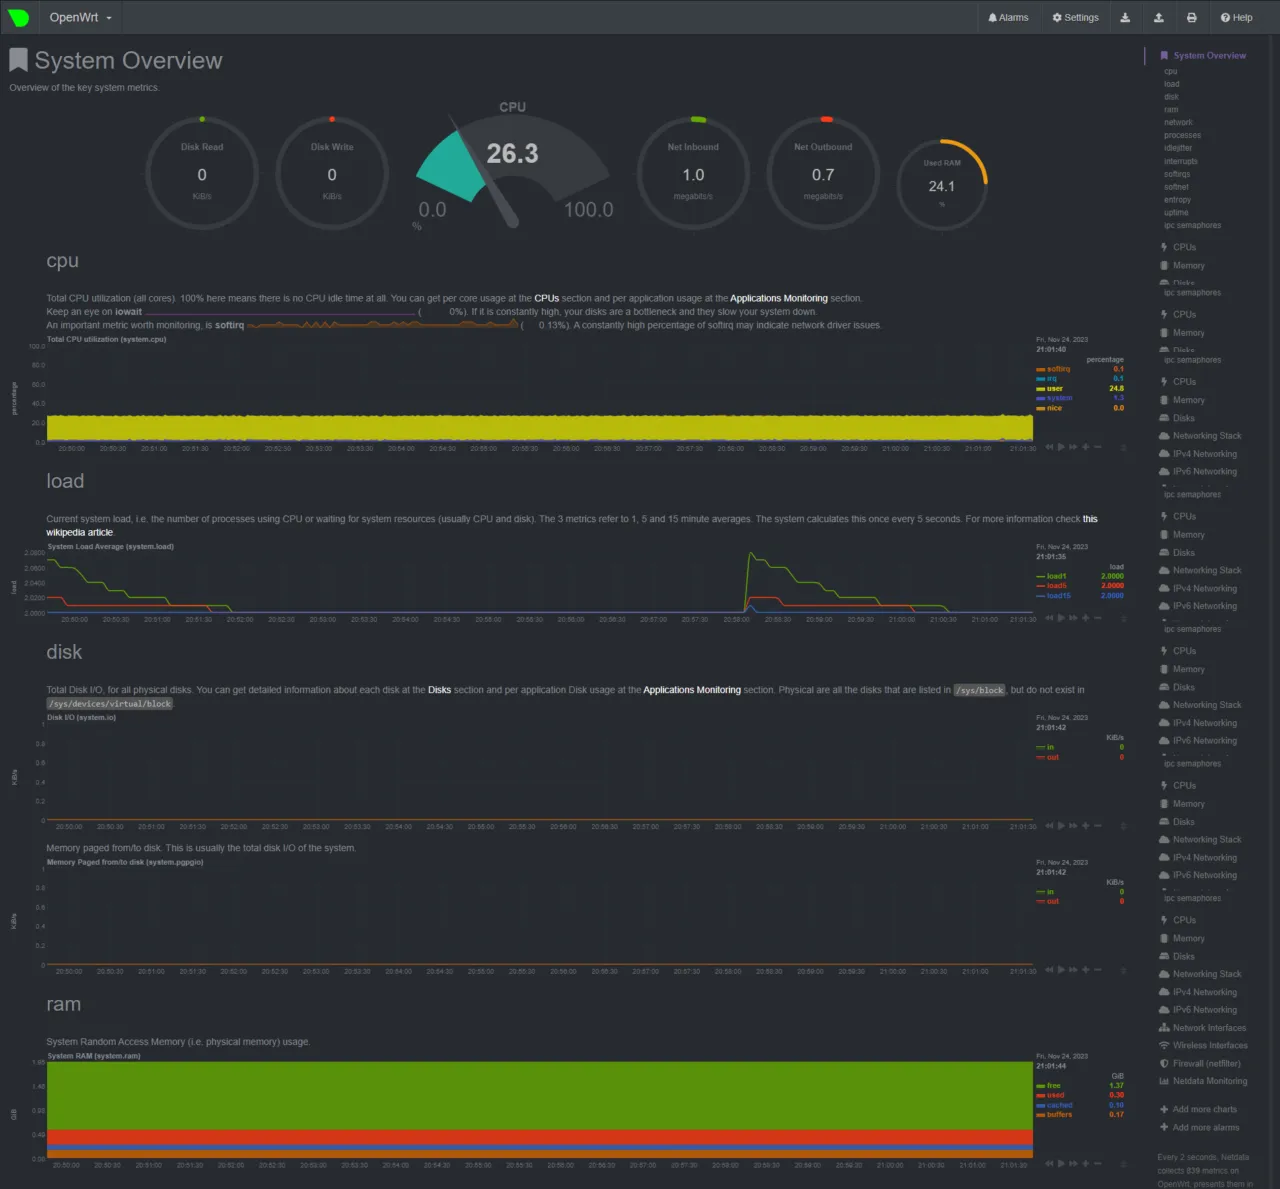Click the print dashboard icon
Screen dimensions: 1280x1189
(1192, 17)
